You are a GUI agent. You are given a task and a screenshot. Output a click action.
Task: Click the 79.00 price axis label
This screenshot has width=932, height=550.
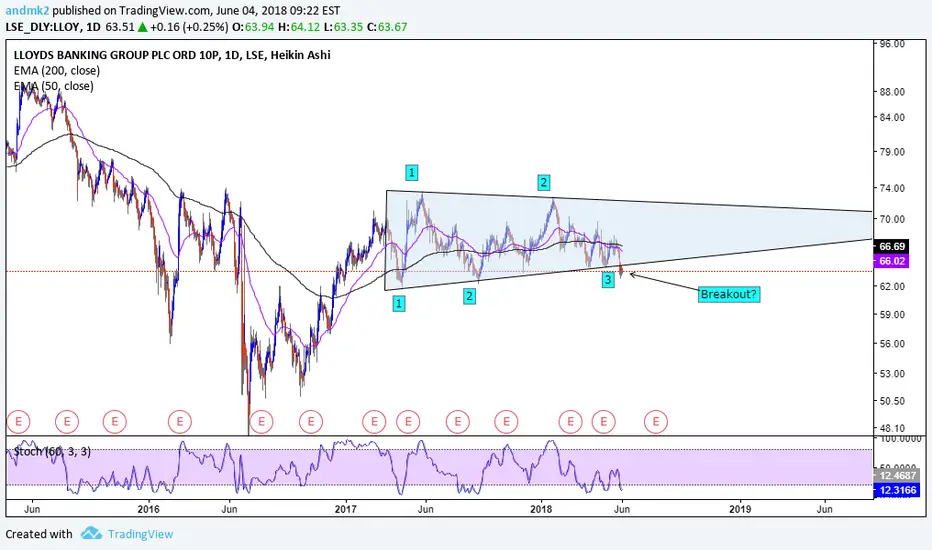(x=892, y=152)
